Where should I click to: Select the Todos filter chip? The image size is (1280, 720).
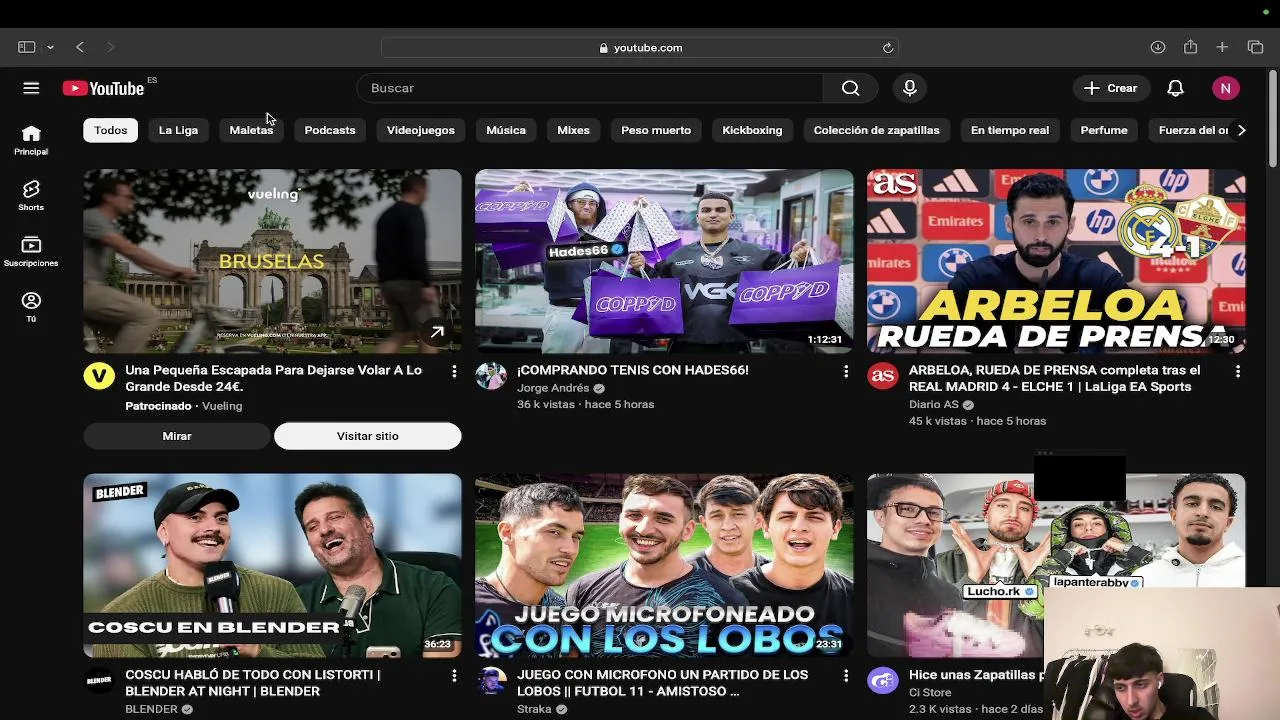coord(110,130)
